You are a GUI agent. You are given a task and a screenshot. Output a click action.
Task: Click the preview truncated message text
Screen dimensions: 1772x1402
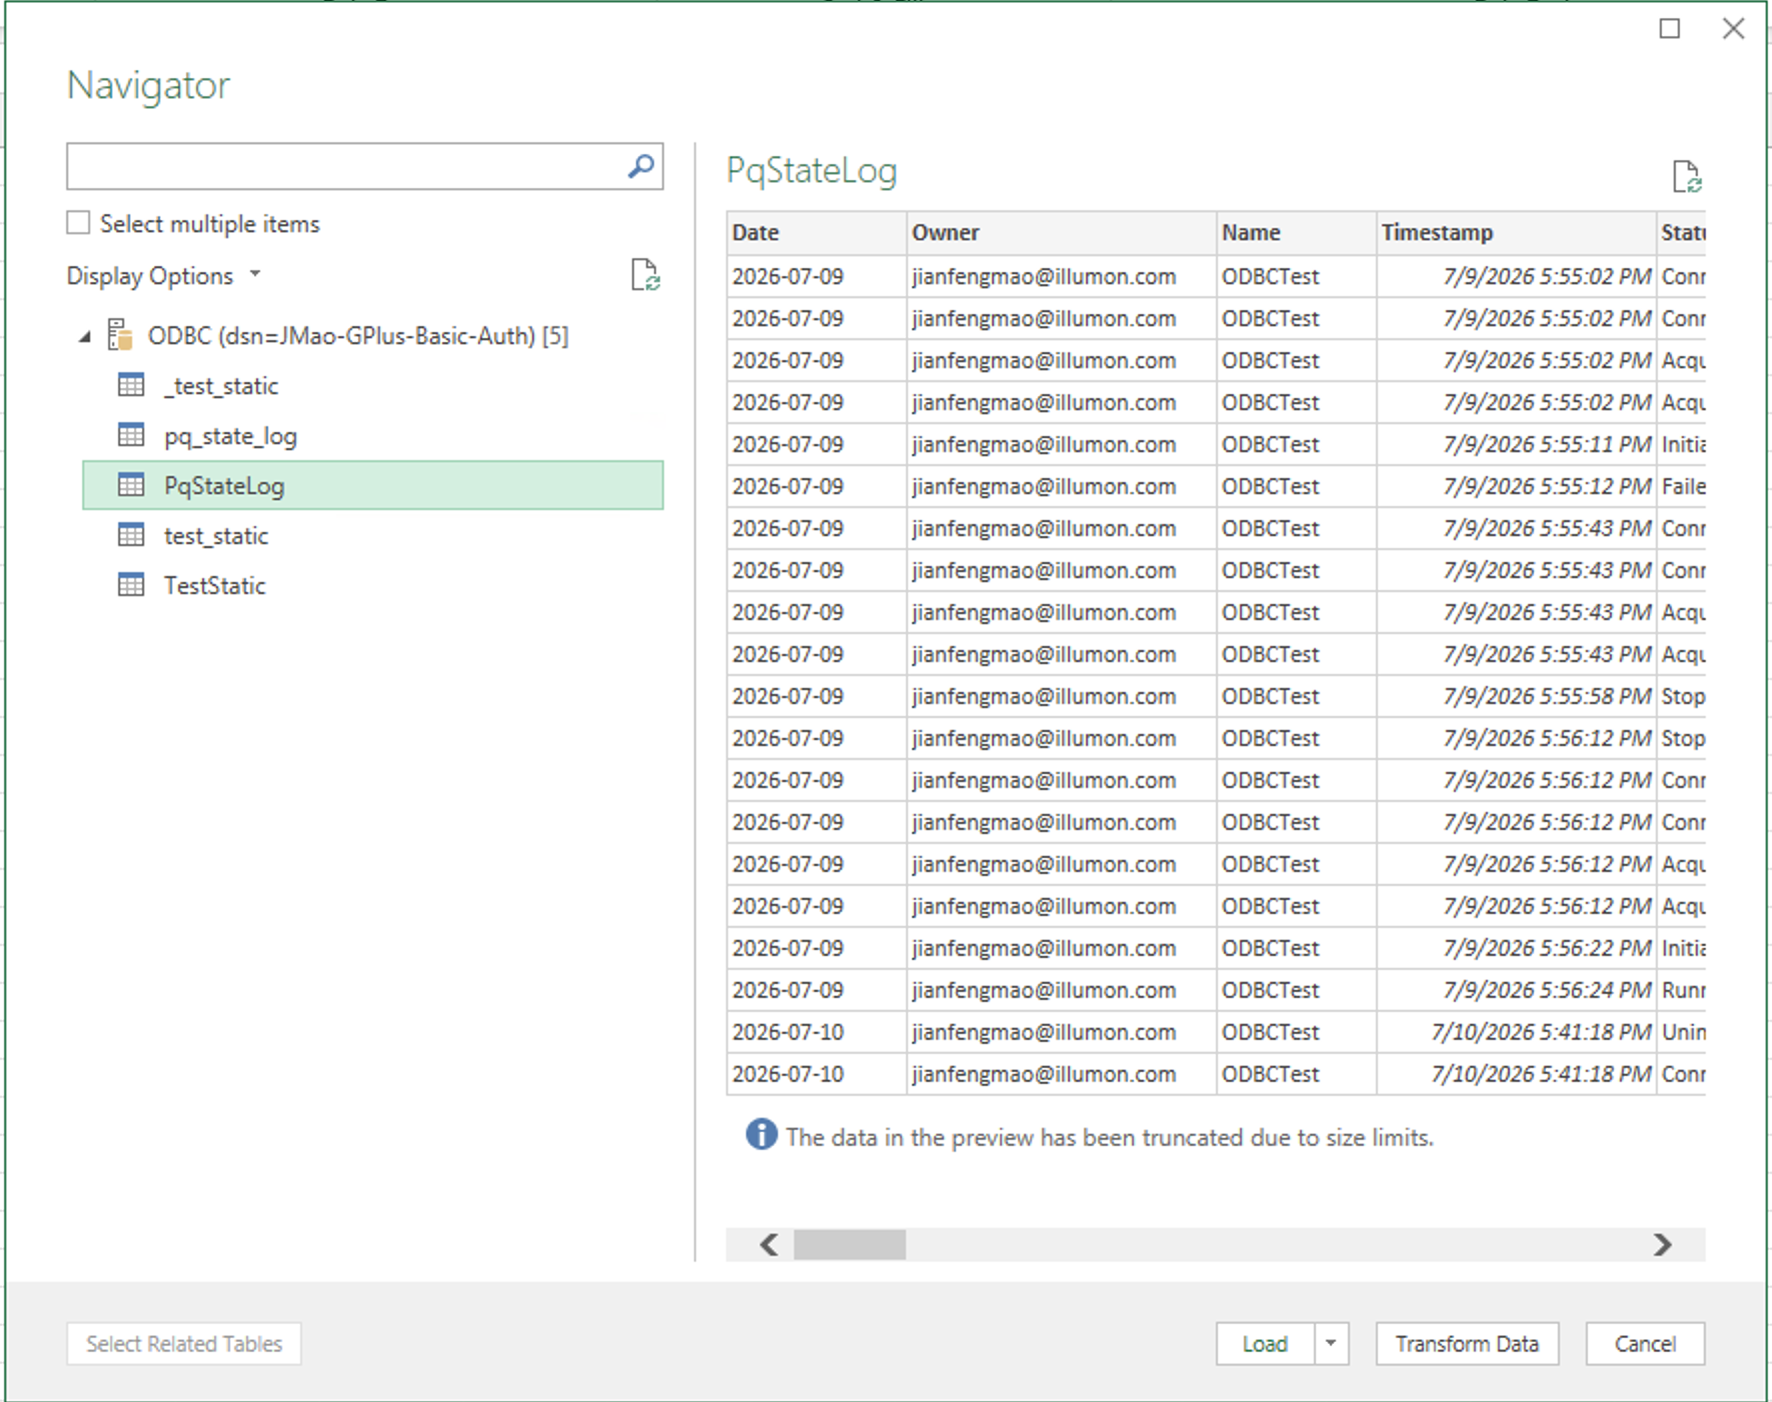coord(1109,1137)
